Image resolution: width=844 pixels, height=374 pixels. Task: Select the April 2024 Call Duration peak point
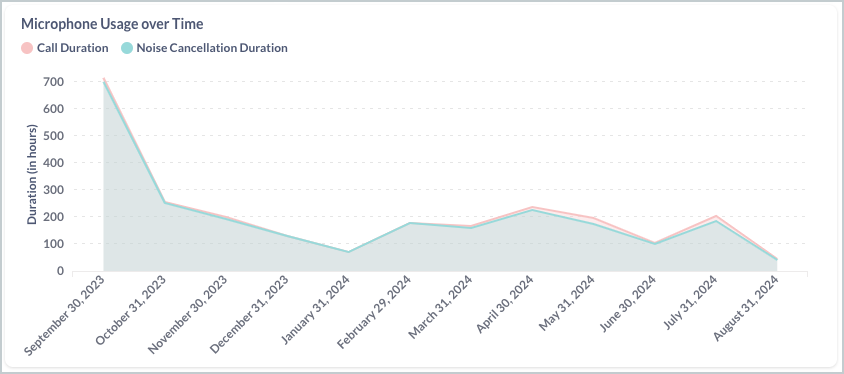[532, 207]
